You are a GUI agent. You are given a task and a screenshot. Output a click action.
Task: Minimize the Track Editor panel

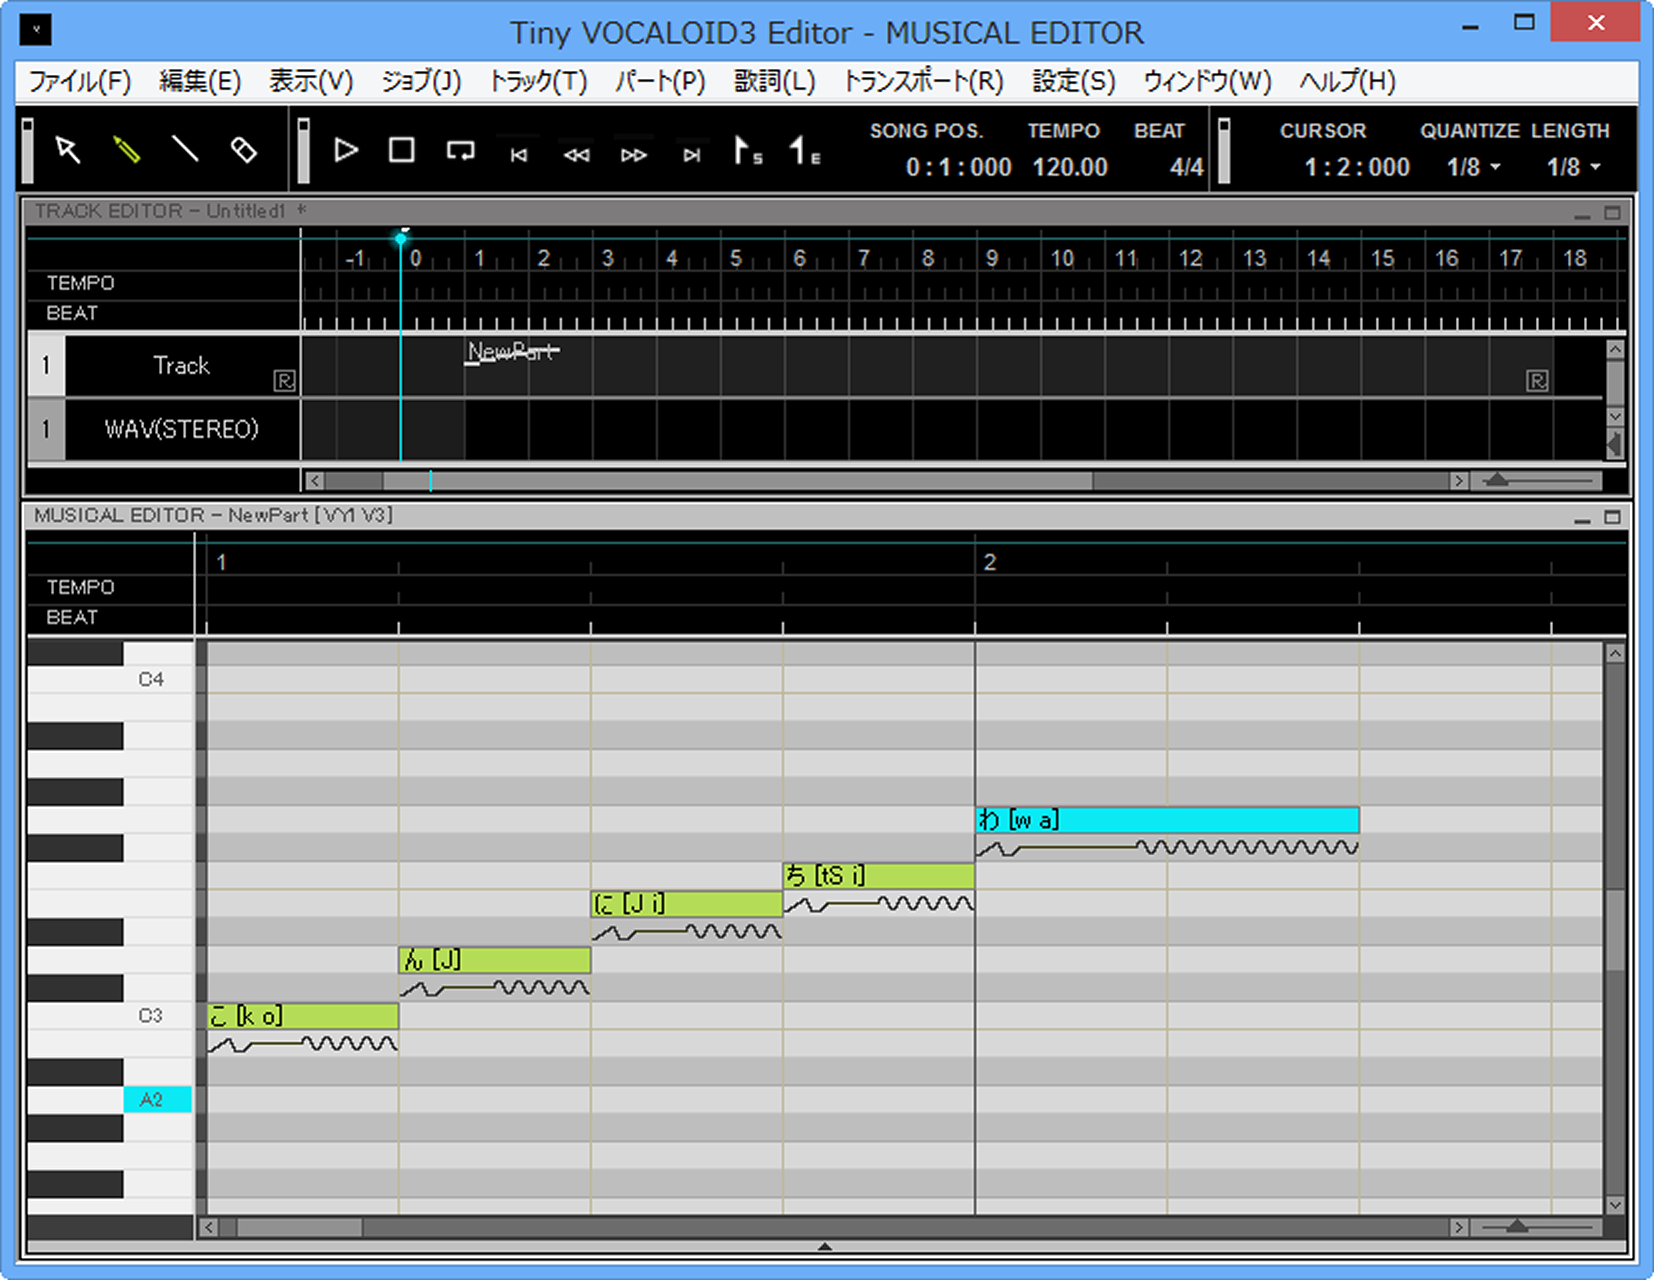tap(1582, 213)
